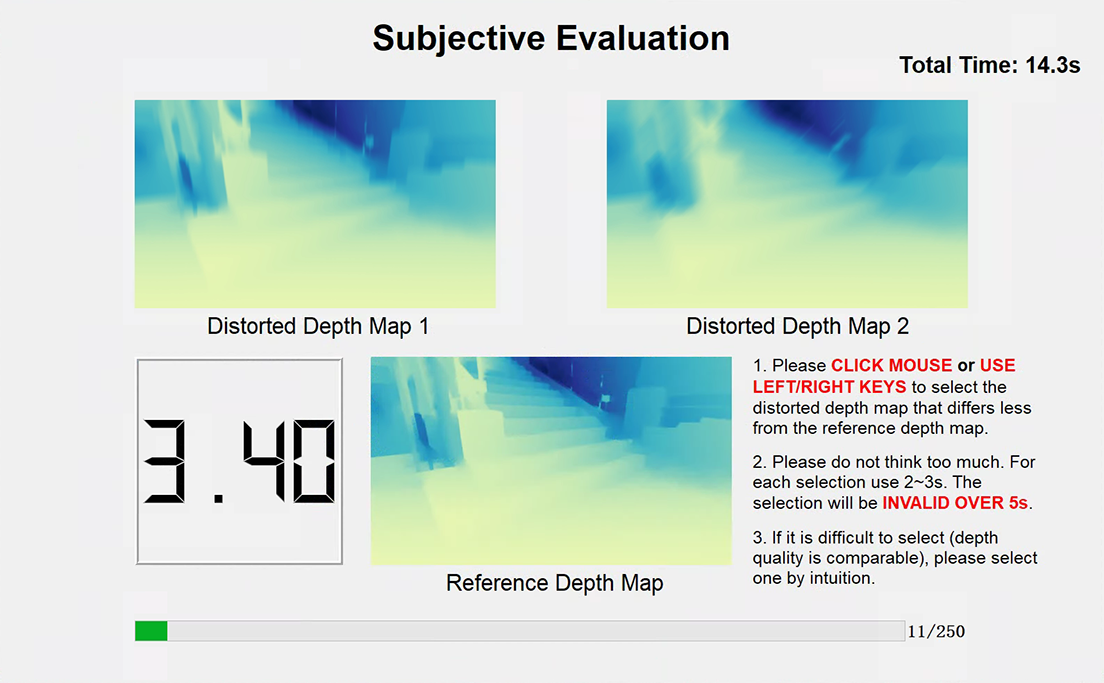Click the "Distorted Depth Map 1" caption
The height and width of the screenshot is (683, 1104).
coord(318,326)
